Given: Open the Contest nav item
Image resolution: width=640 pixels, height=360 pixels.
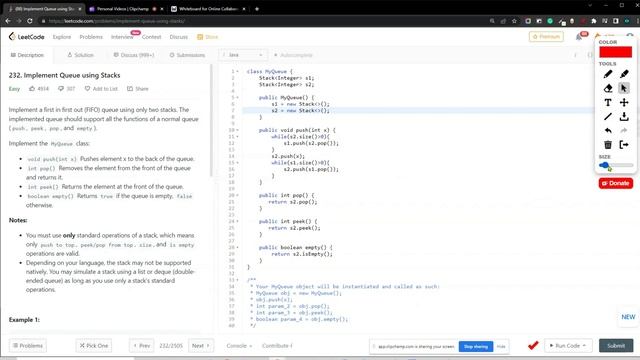Looking at the screenshot, I should 151,37.
